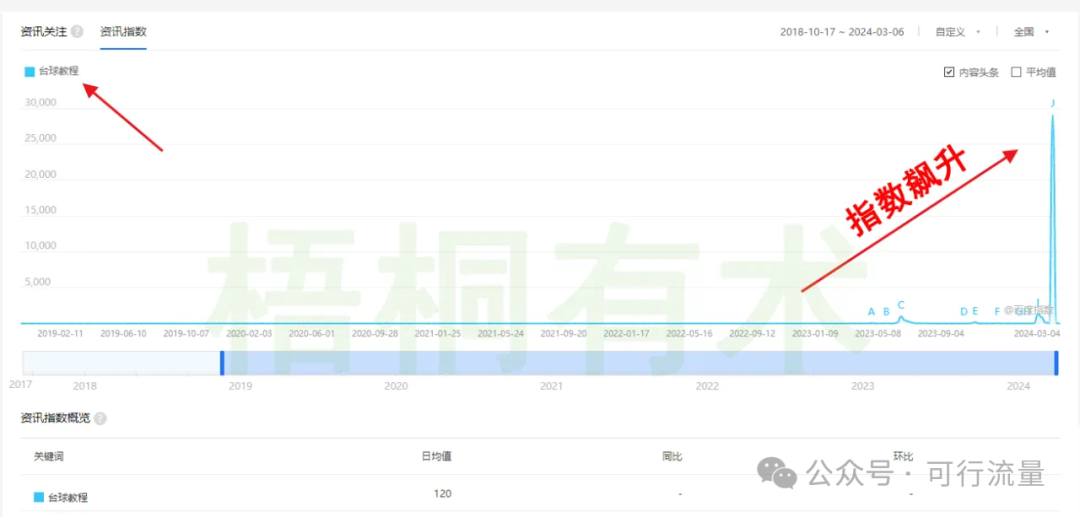1080x517 pixels.
Task: Click the selected blue range bar
Action: pos(639,363)
